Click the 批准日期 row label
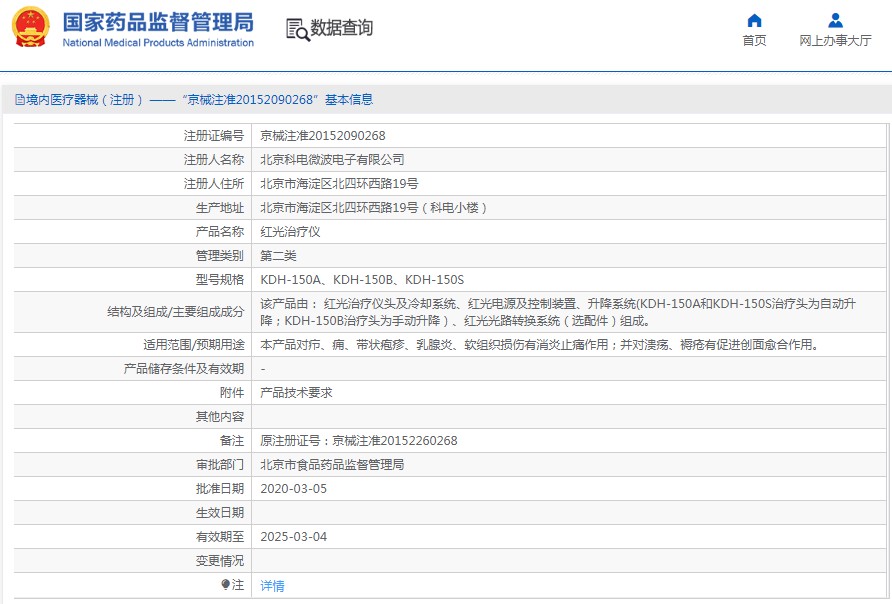892x604 pixels. point(220,489)
